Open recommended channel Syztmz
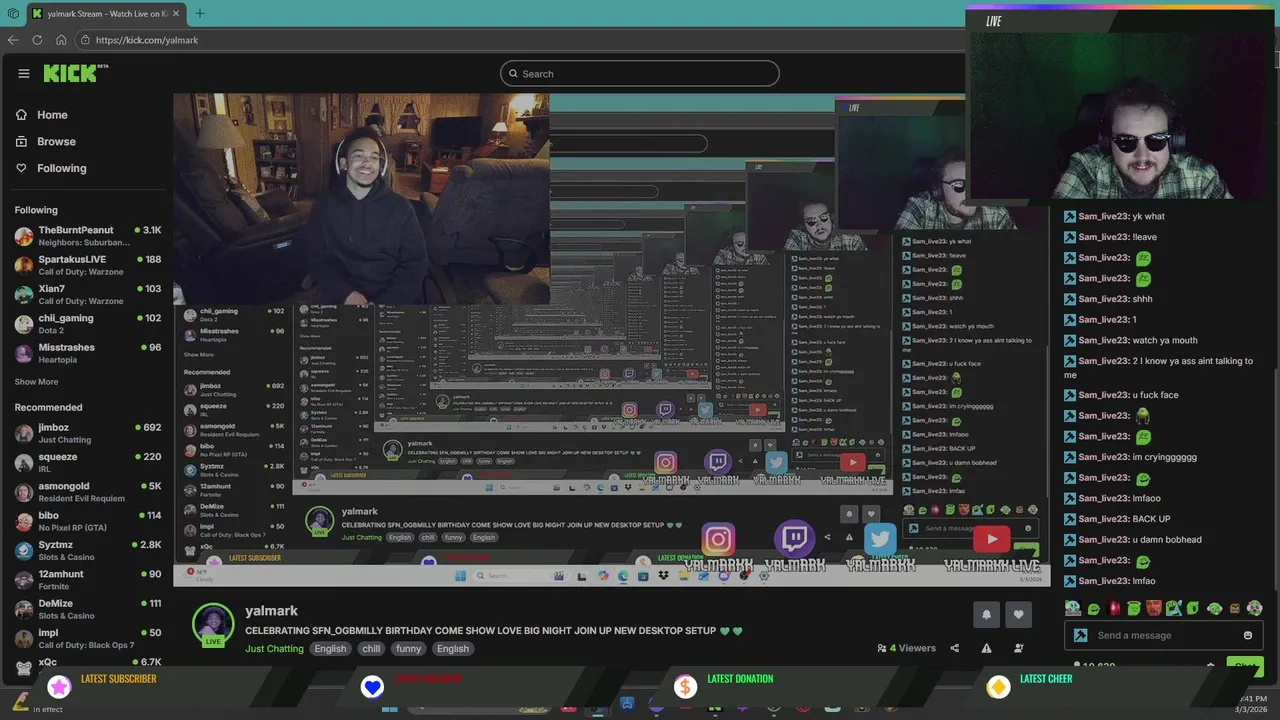 pos(88,550)
